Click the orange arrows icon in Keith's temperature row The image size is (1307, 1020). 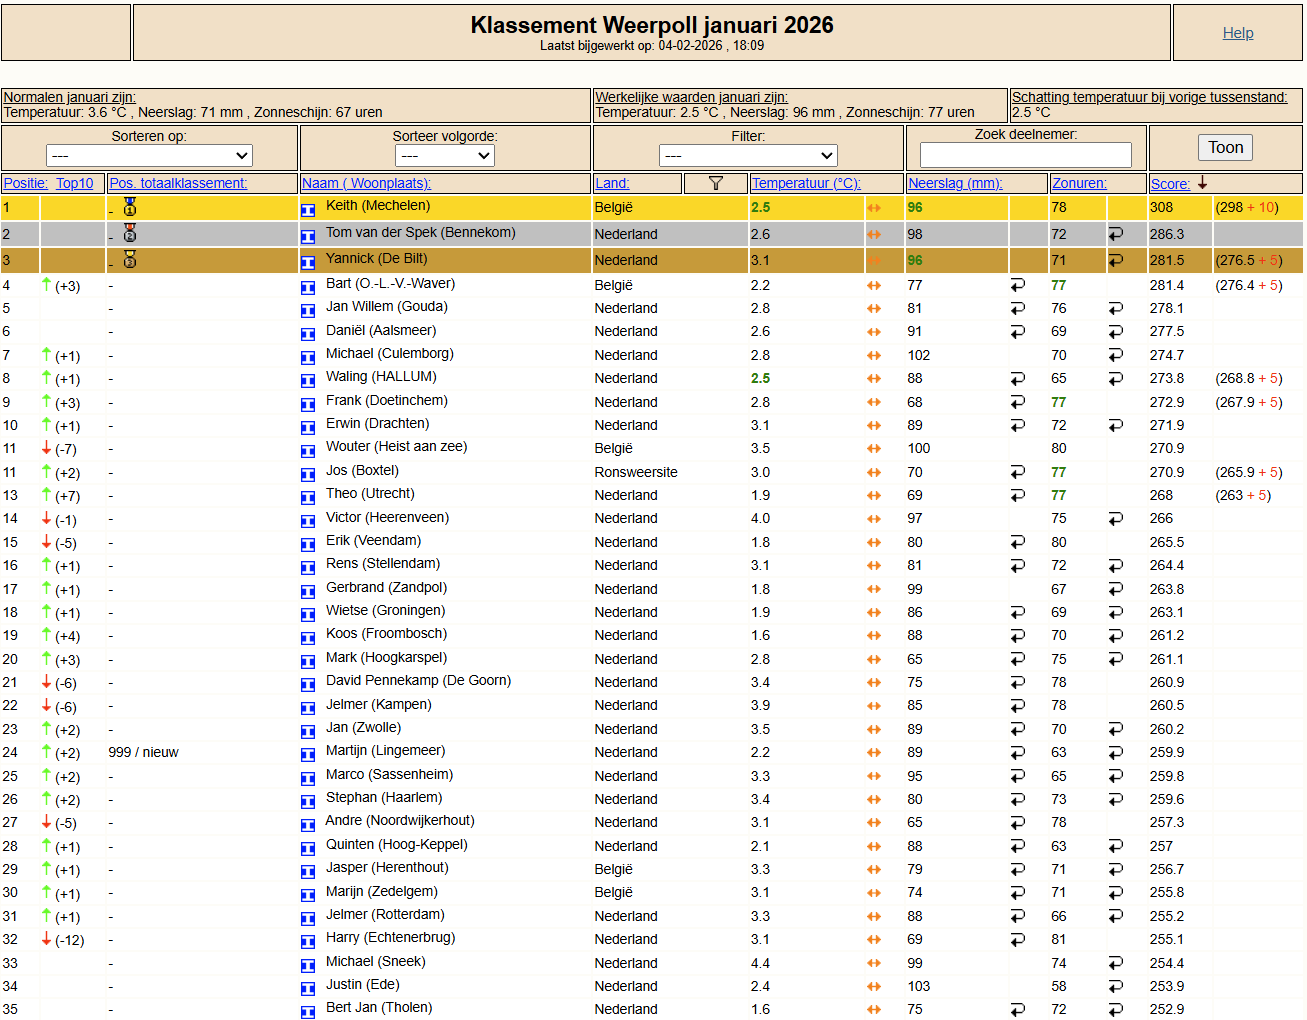tap(874, 208)
